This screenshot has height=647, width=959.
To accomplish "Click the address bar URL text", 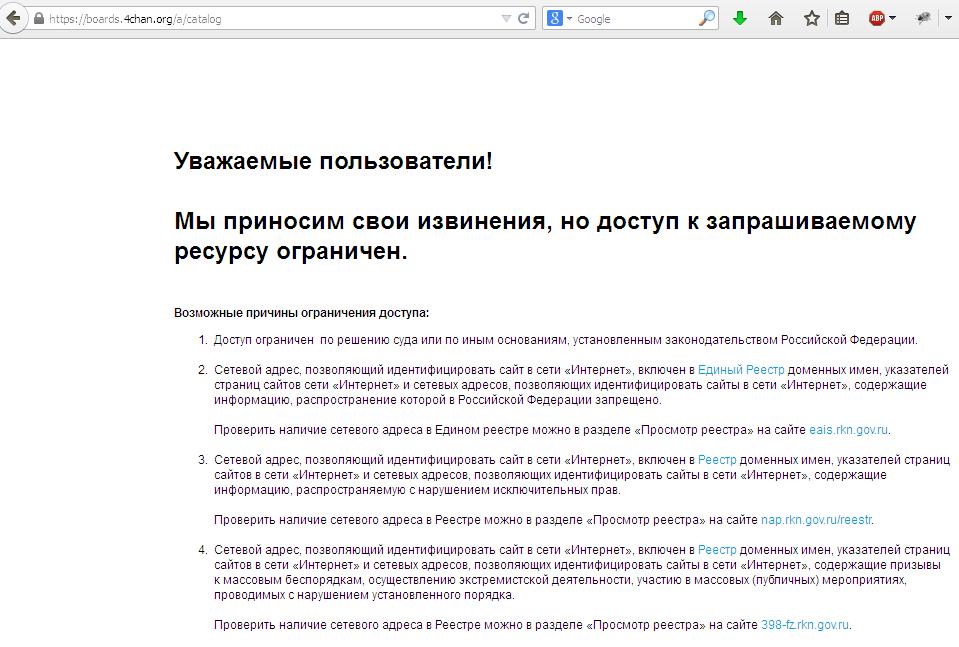I will 135,19.
